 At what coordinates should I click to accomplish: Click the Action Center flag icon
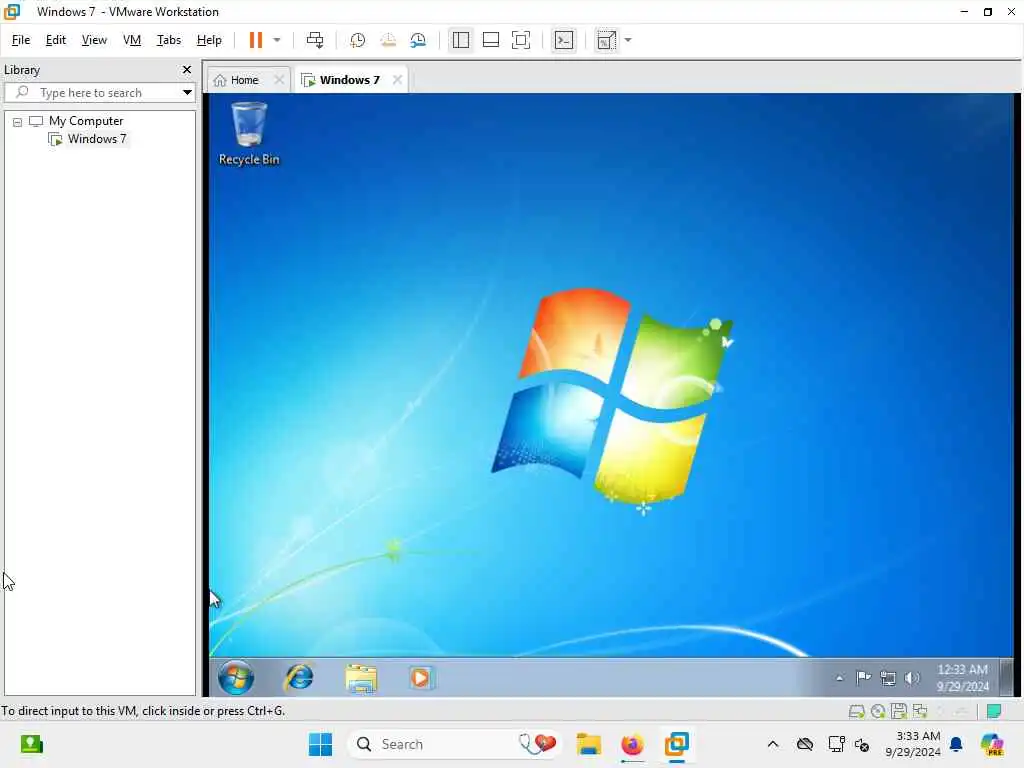(x=863, y=678)
